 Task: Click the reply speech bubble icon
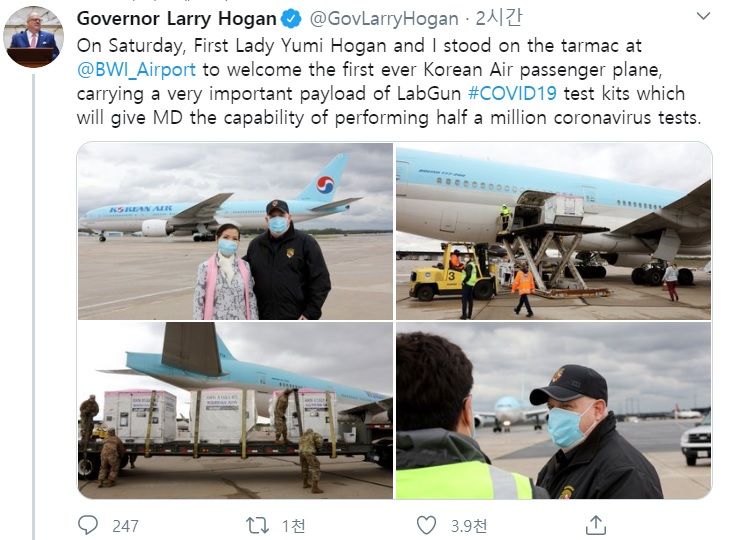pos(88,525)
